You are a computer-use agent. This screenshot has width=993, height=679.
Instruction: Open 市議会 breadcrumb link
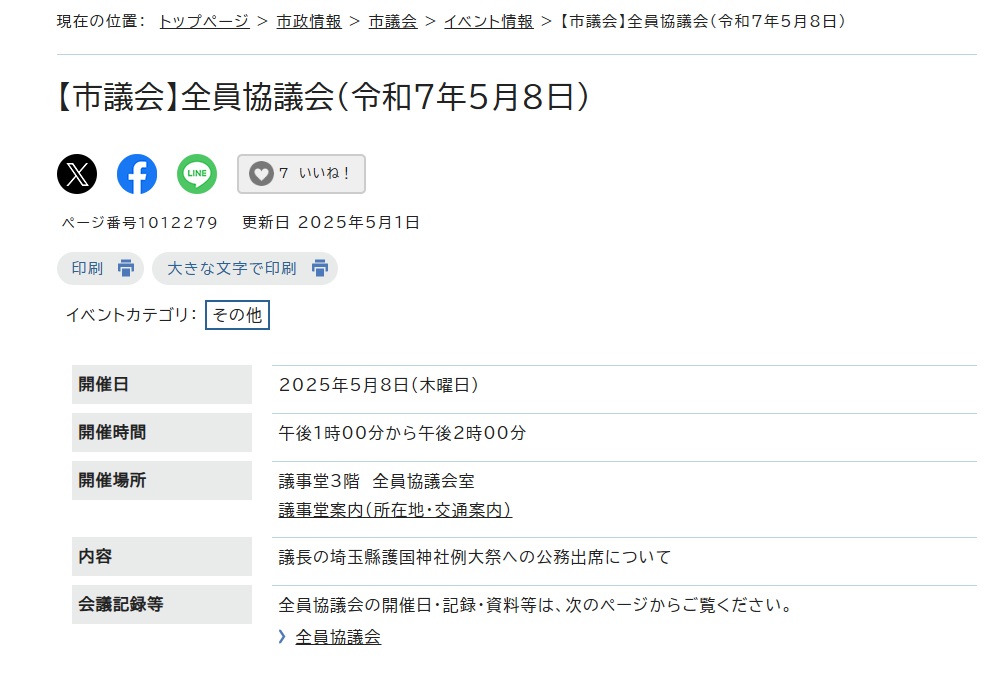point(393,22)
